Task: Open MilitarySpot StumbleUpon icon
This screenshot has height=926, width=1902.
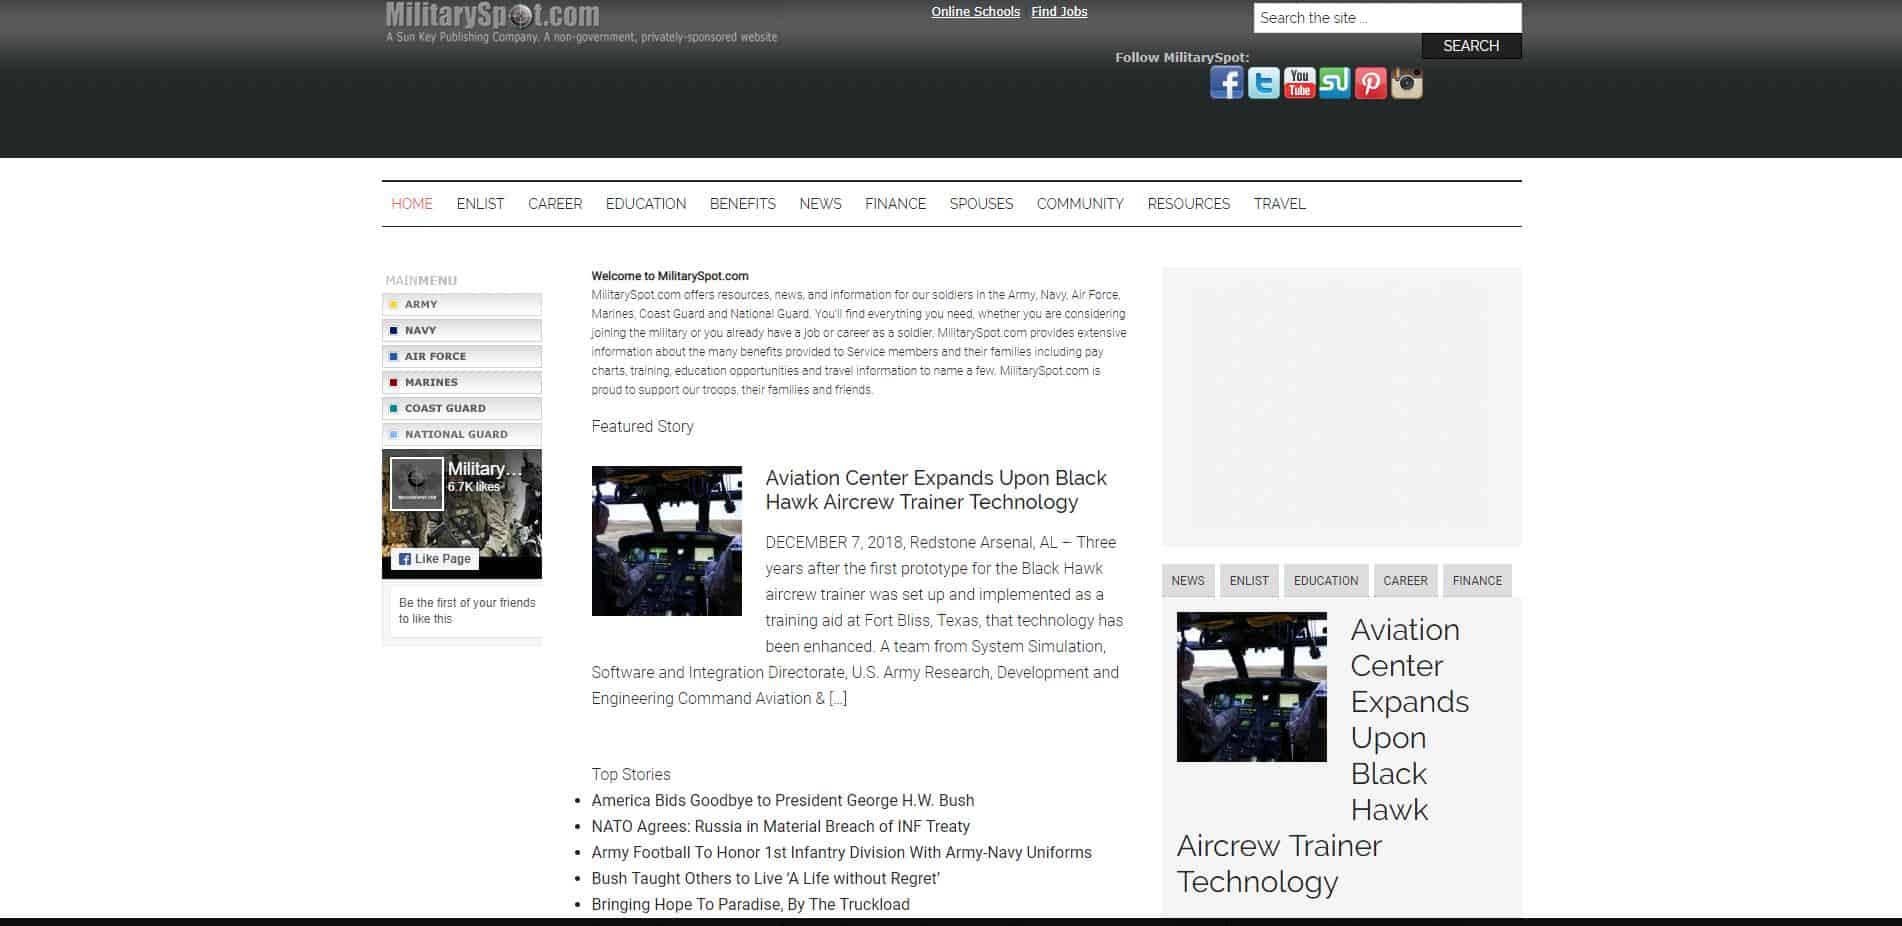Action: click(x=1335, y=82)
